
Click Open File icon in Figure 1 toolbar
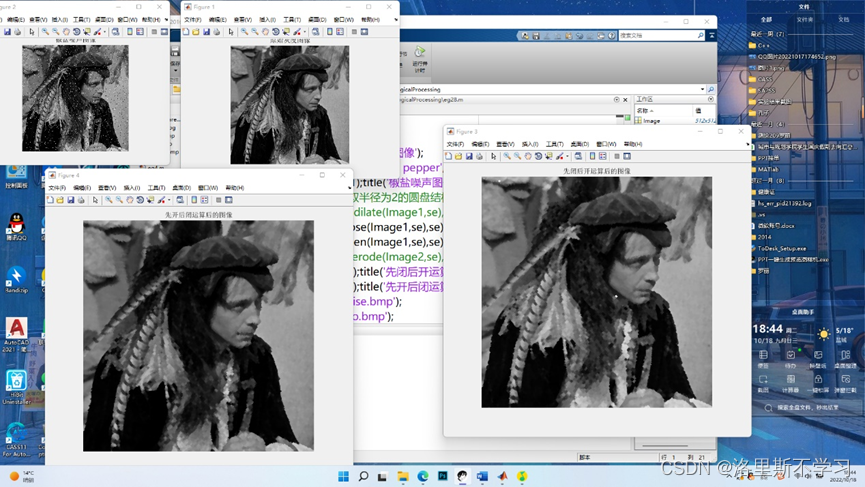[196, 32]
